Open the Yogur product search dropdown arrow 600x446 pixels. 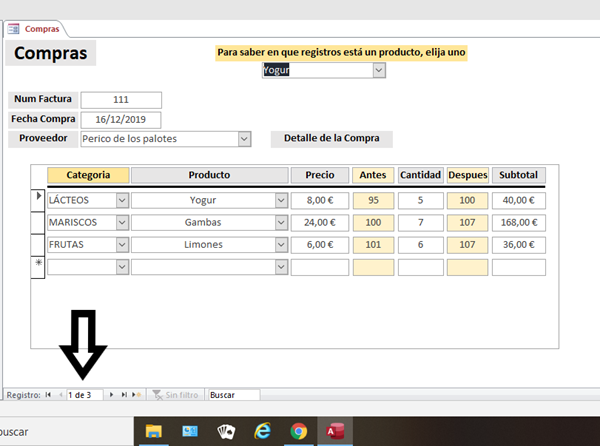coord(379,70)
